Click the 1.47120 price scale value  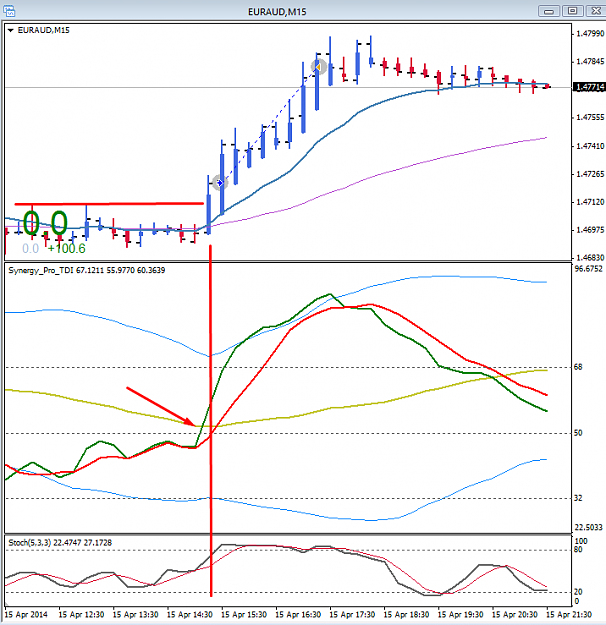590,202
